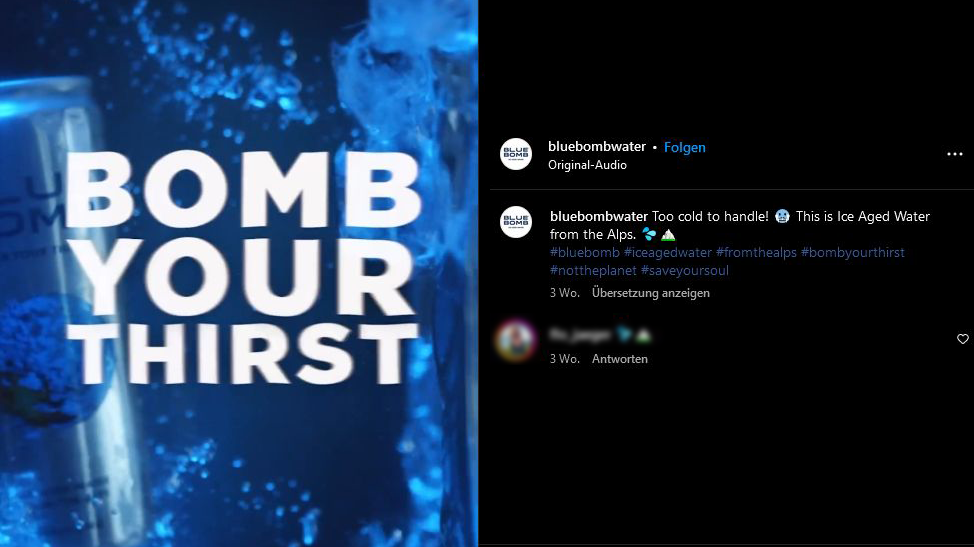Click the Bomb Your Thirst video to pause
The height and width of the screenshot is (547, 974).
click(239, 273)
